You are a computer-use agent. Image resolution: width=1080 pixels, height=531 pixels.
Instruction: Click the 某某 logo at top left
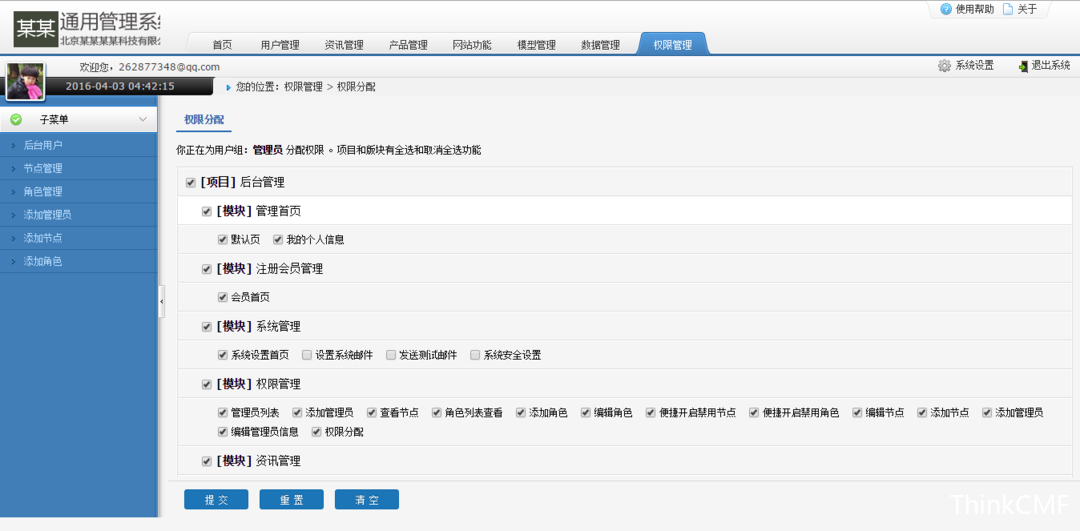click(x=35, y=29)
